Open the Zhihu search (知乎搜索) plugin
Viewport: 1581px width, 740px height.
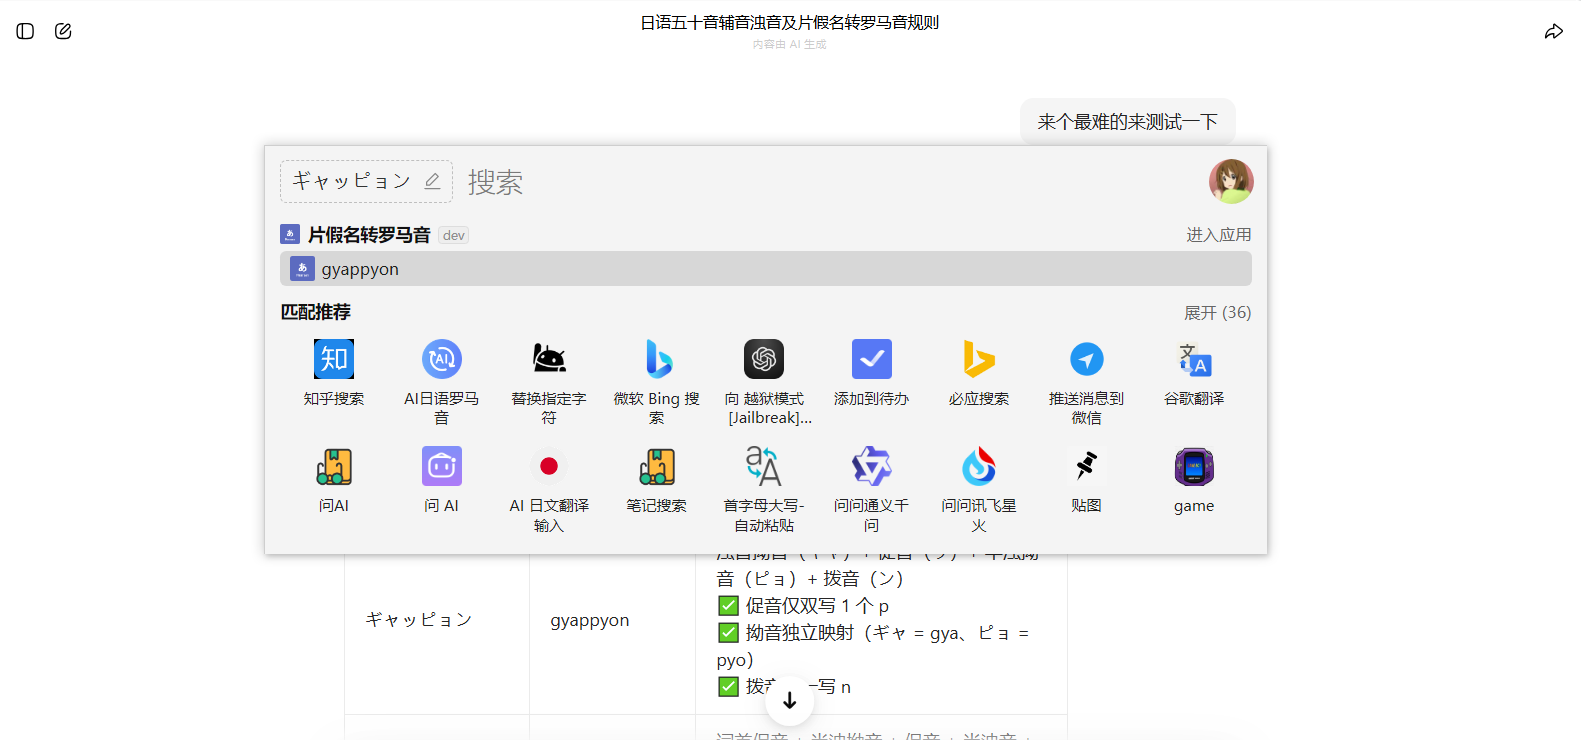pyautogui.click(x=334, y=360)
